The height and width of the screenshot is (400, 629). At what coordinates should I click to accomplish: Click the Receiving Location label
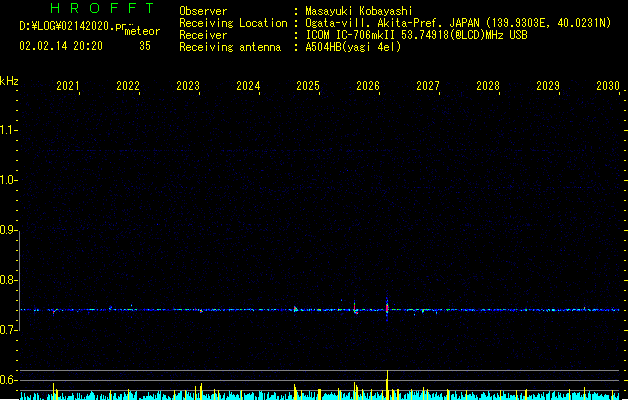point(233,23)
